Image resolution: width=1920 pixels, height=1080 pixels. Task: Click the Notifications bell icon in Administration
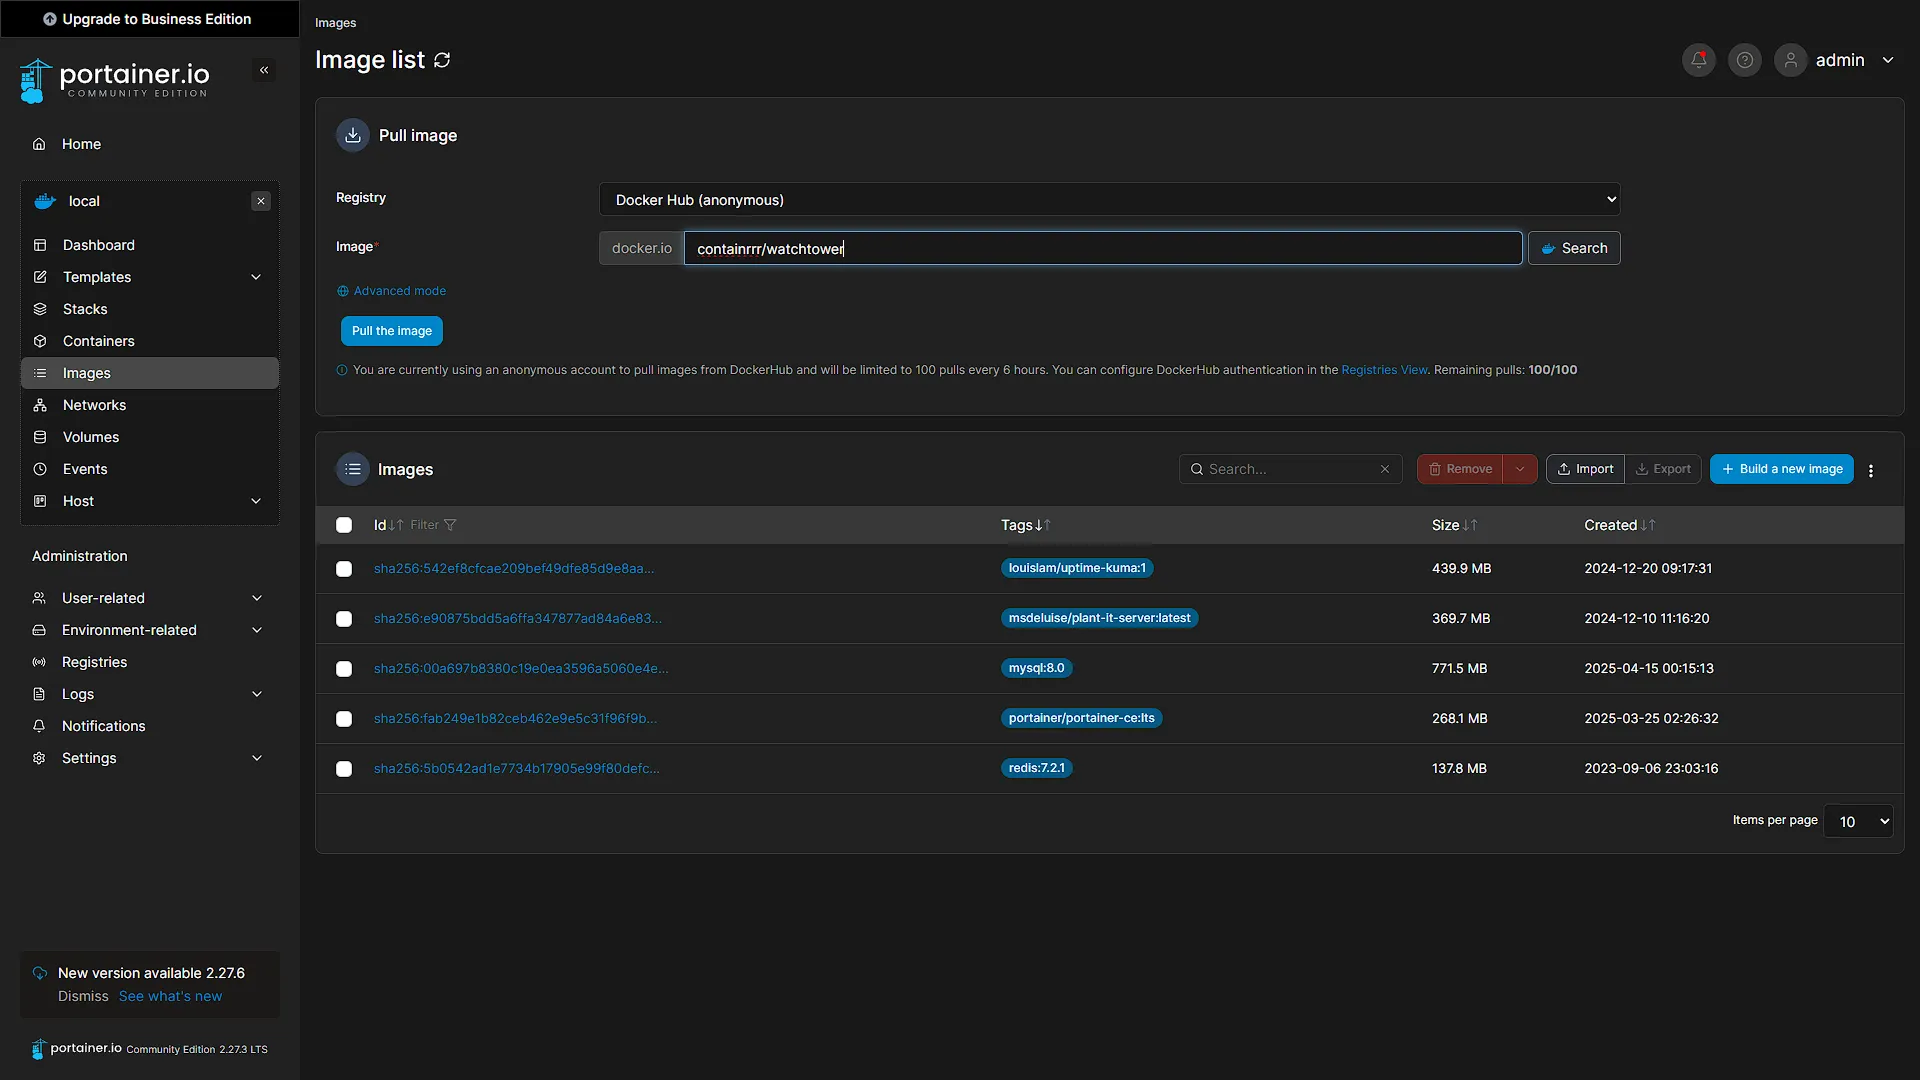pyautogui.click(x=39, y=726)
